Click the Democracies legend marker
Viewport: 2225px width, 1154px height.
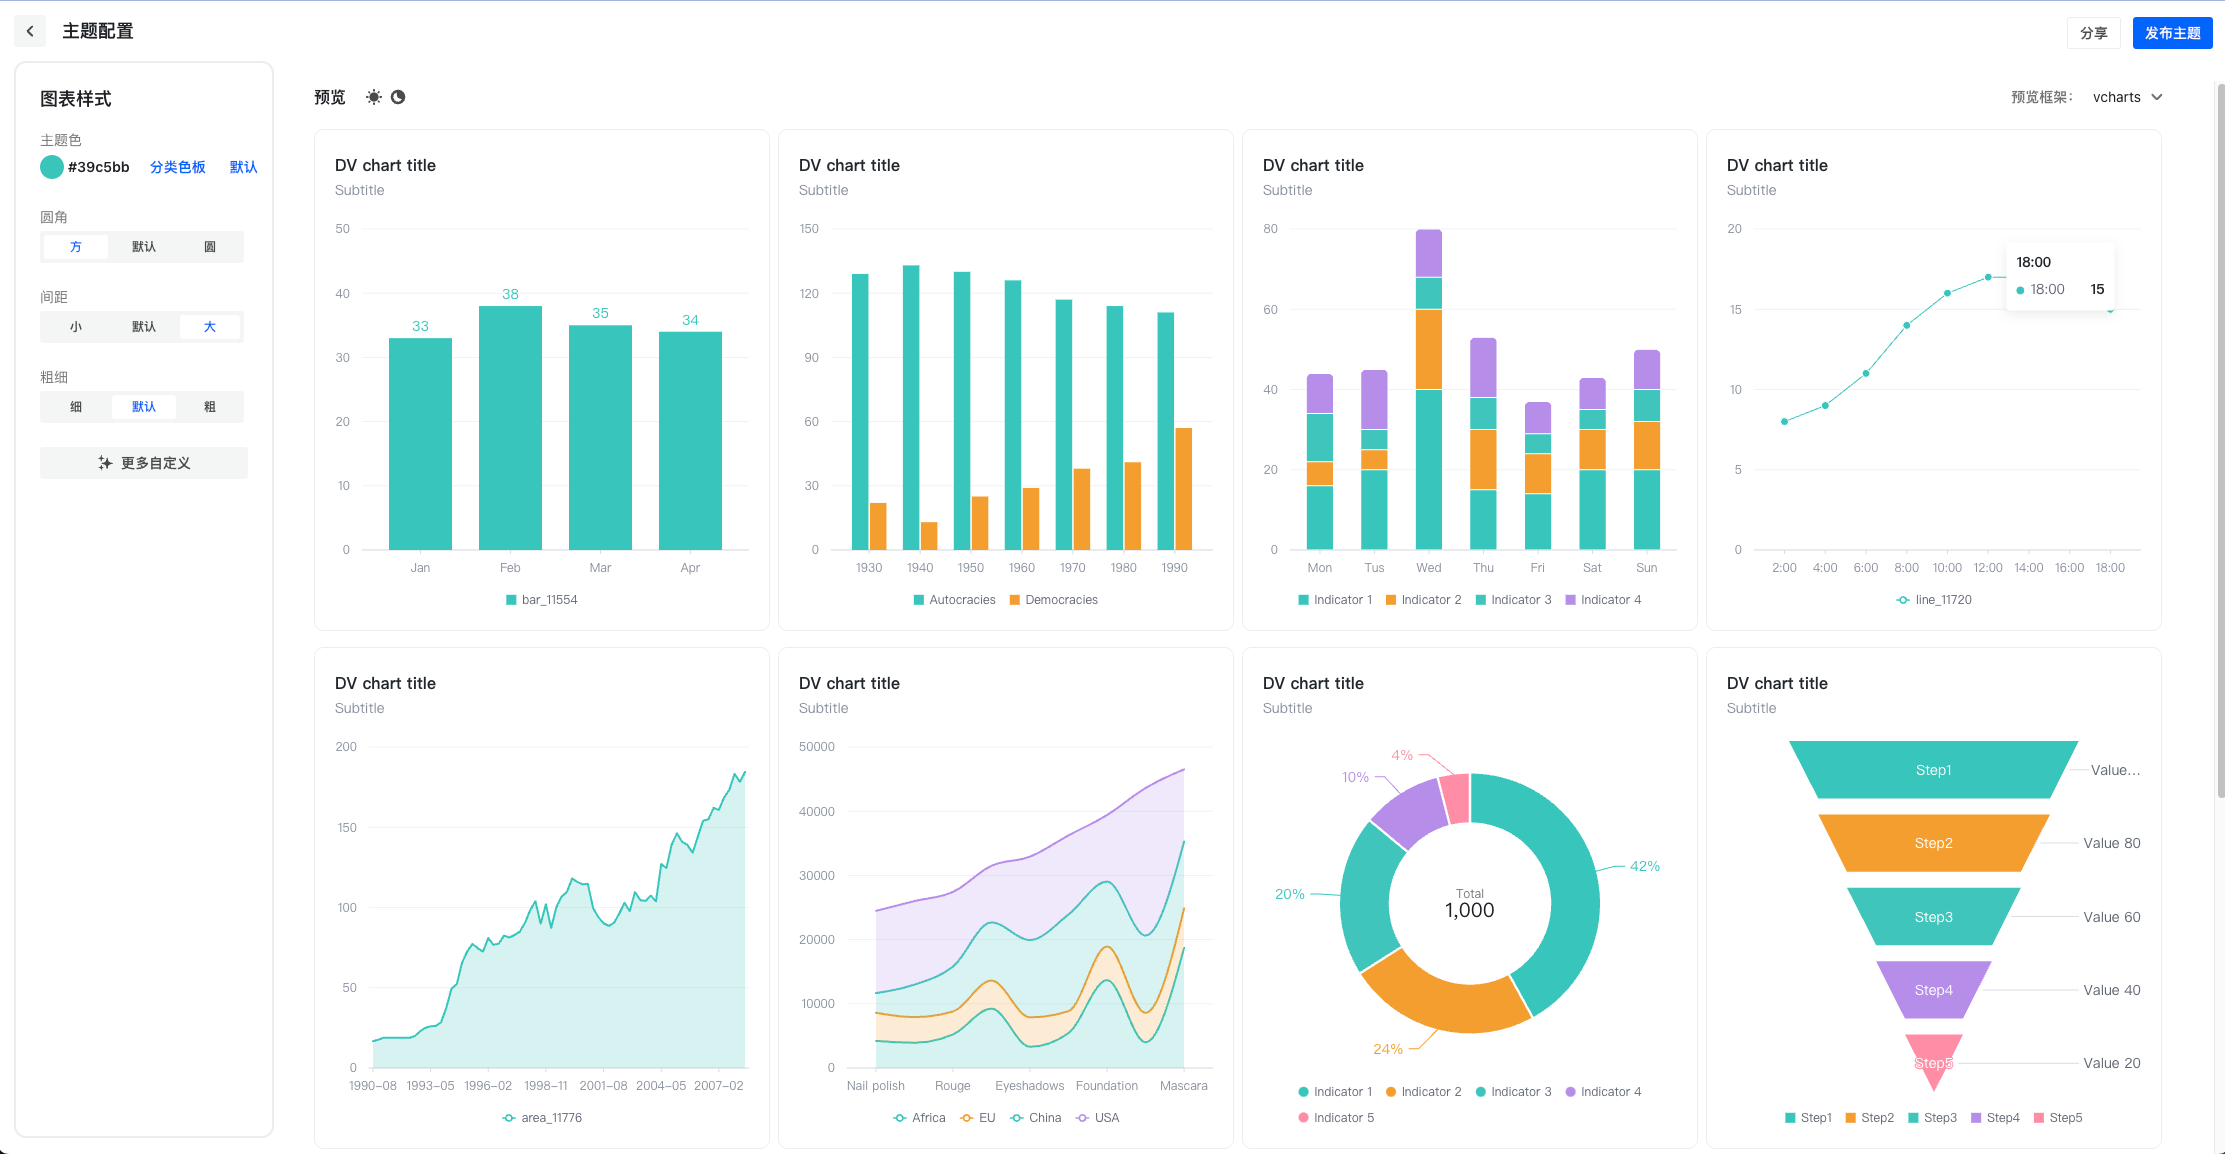coord(1015,600)
